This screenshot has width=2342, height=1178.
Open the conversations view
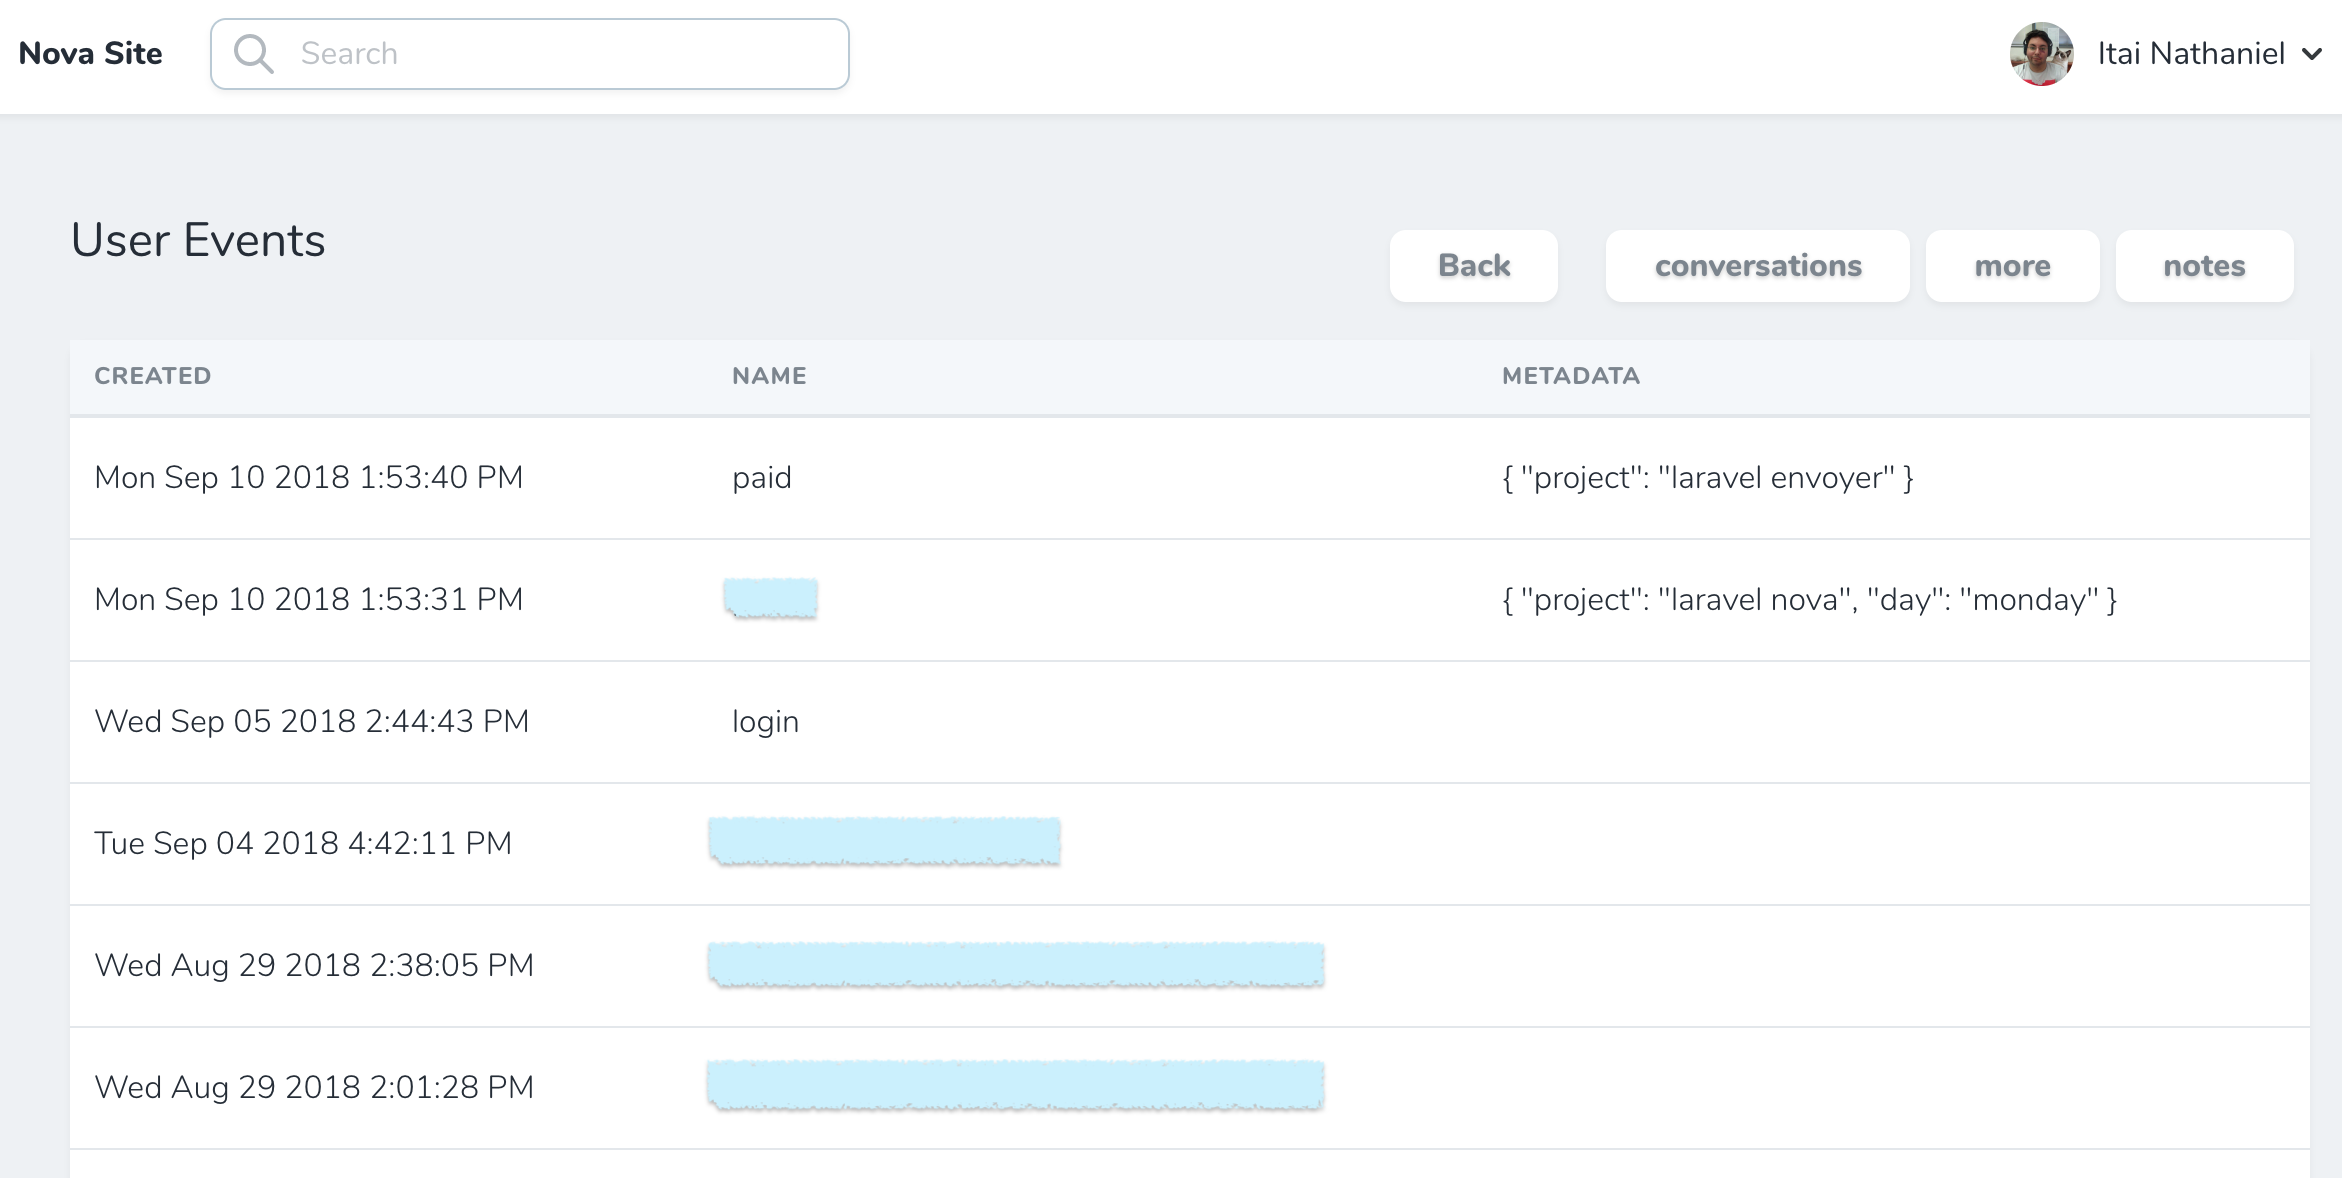(1757, 266)
